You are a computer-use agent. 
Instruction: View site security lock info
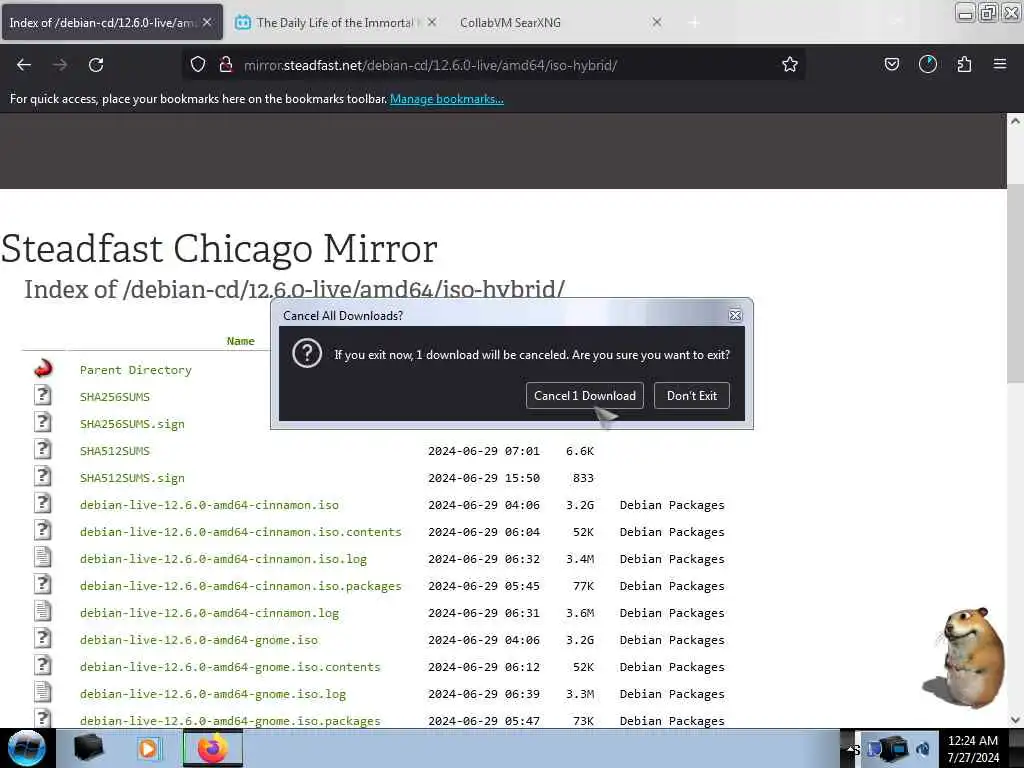pyautogui.click(x=226, y=64)
